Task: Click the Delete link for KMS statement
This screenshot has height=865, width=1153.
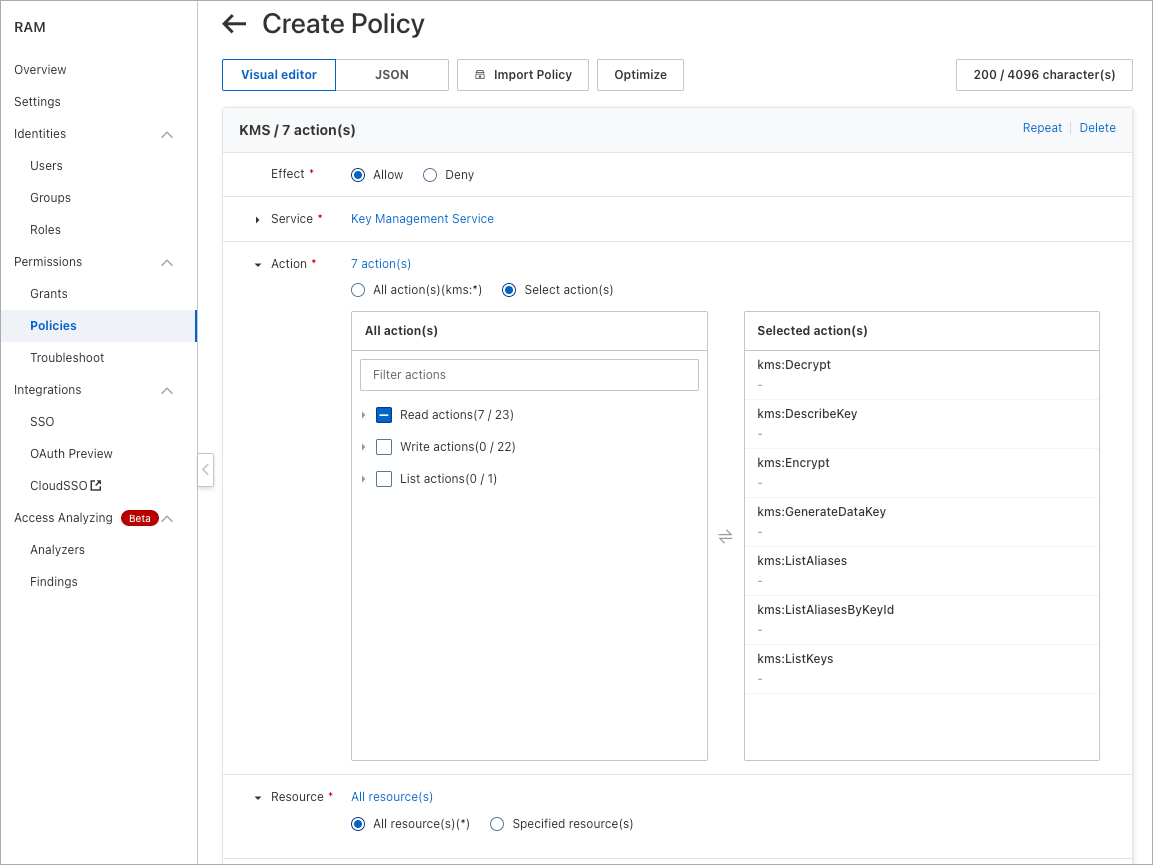Action: point(1097,128)
